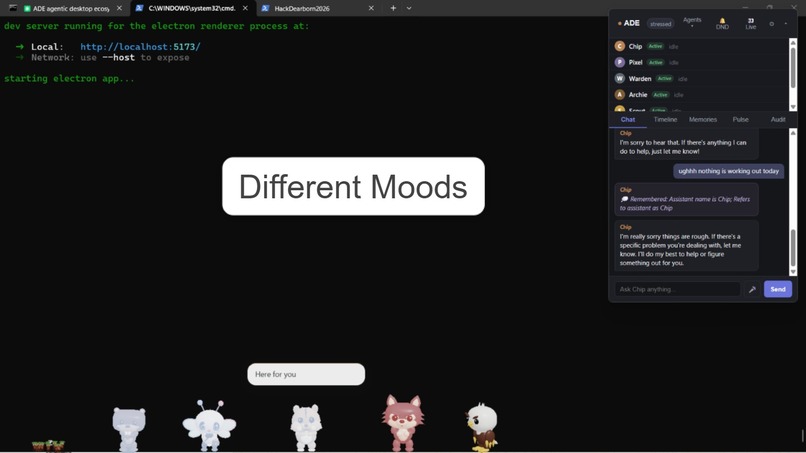The width and height of the screenshot is (806, 453).
Task: Click the chat scrollbar thumb
Action: pos(793,248)
